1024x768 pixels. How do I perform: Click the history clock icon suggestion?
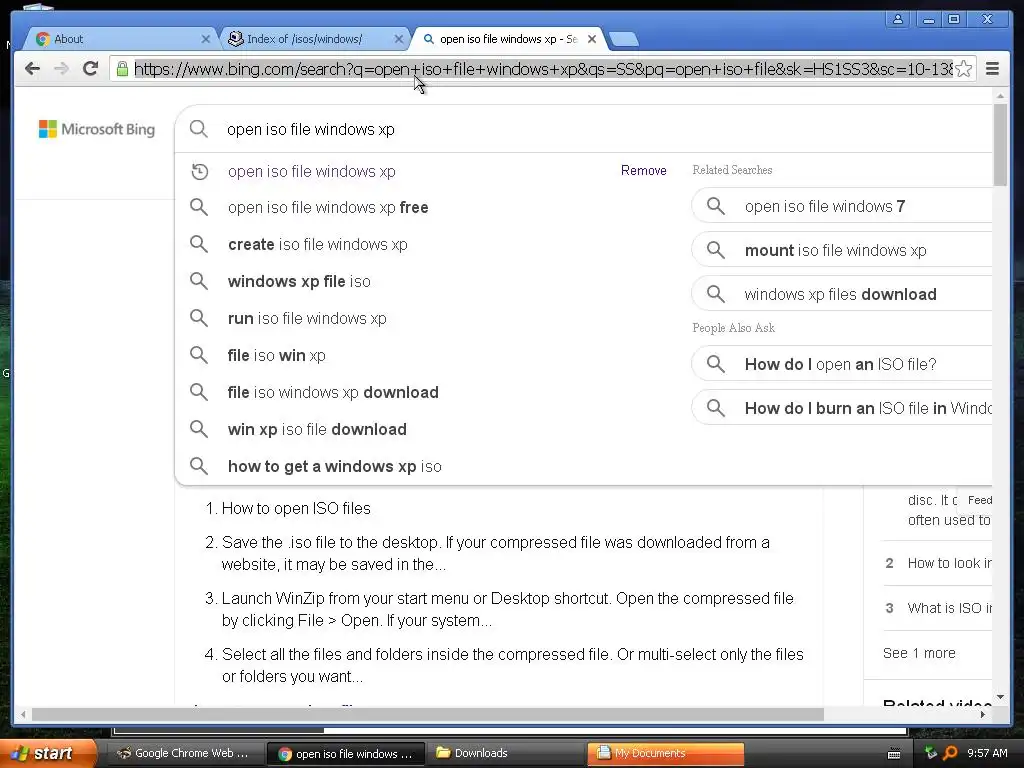coord(199,171)
